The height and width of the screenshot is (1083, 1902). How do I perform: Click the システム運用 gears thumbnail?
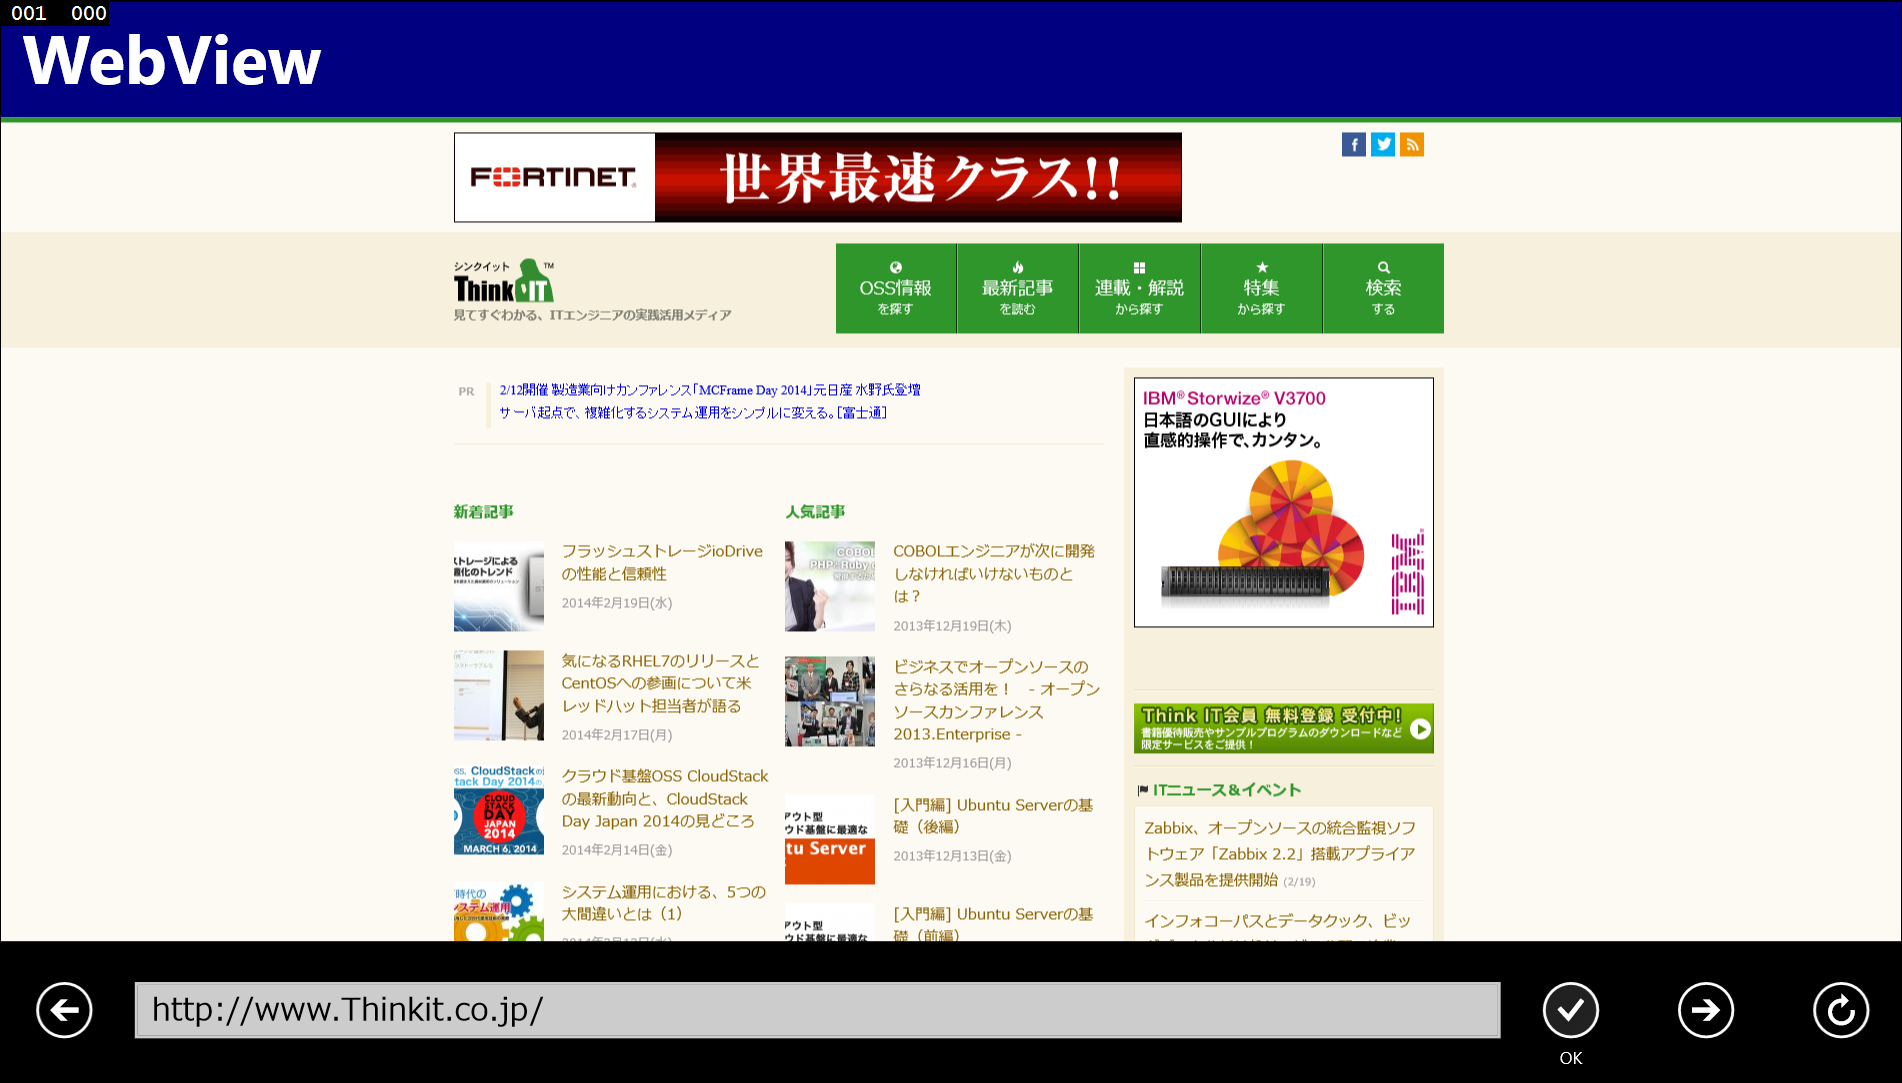tap(498, 911)
